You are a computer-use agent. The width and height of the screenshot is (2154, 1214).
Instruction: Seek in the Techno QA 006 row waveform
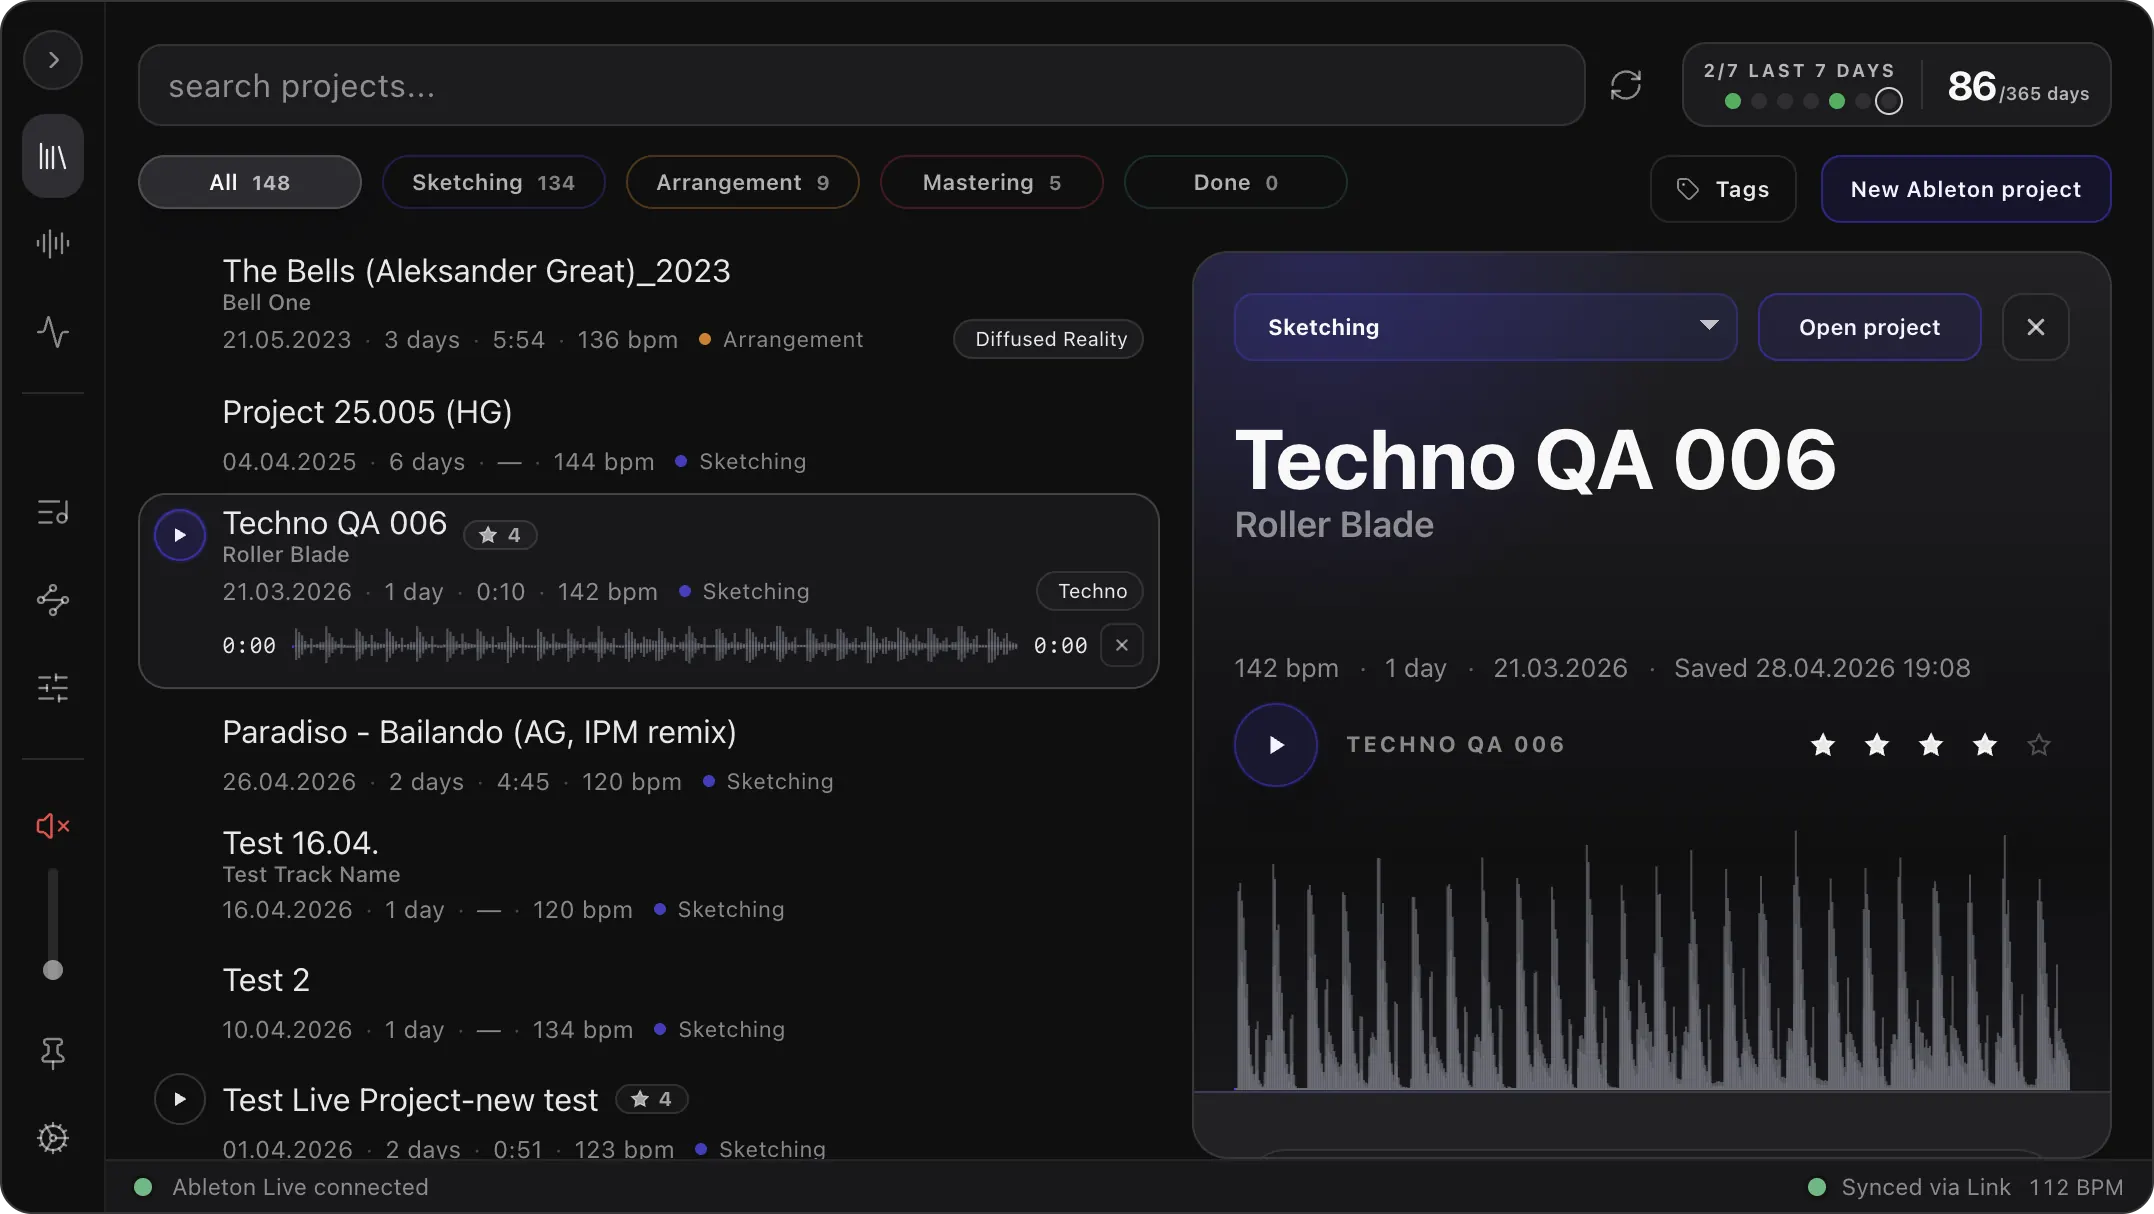(655, 646)
